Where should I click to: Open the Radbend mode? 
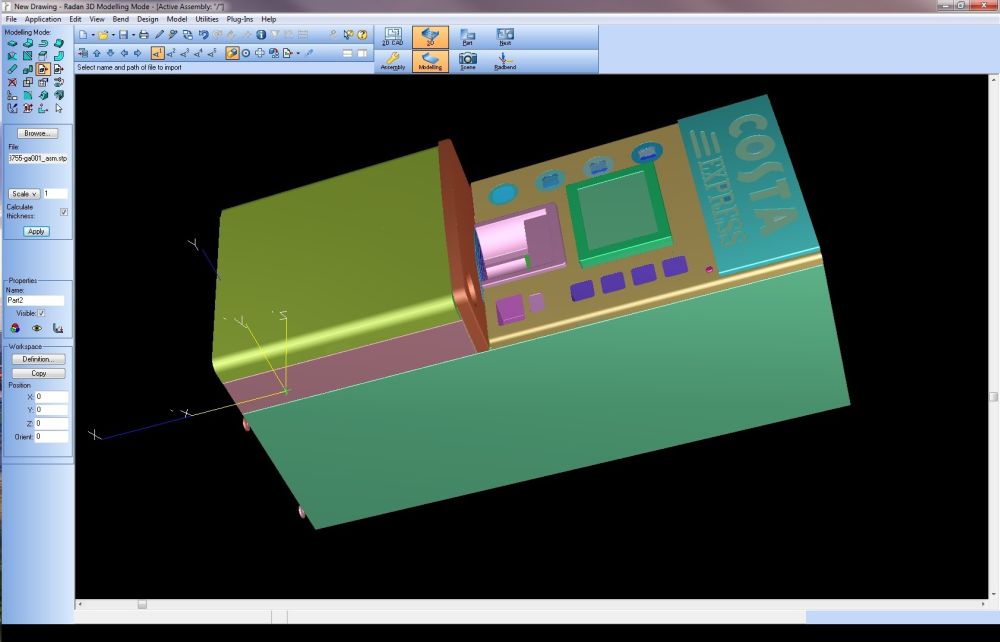505,61
